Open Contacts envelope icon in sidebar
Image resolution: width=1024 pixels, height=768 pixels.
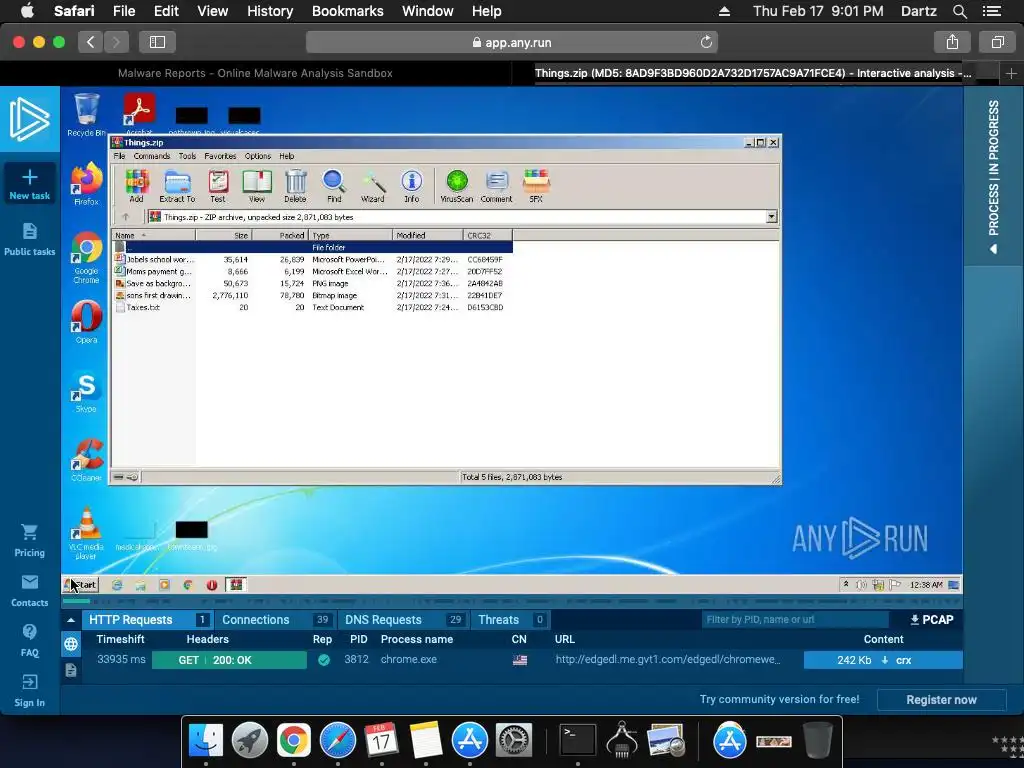(x=29, y=590)
